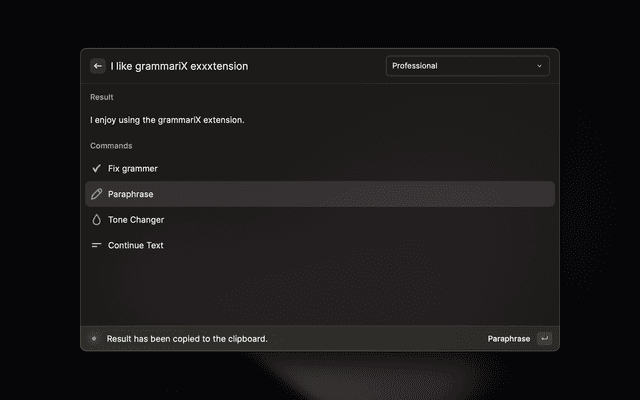
Task: Click the Fix grammer checkmark icon
Action: 96,169
